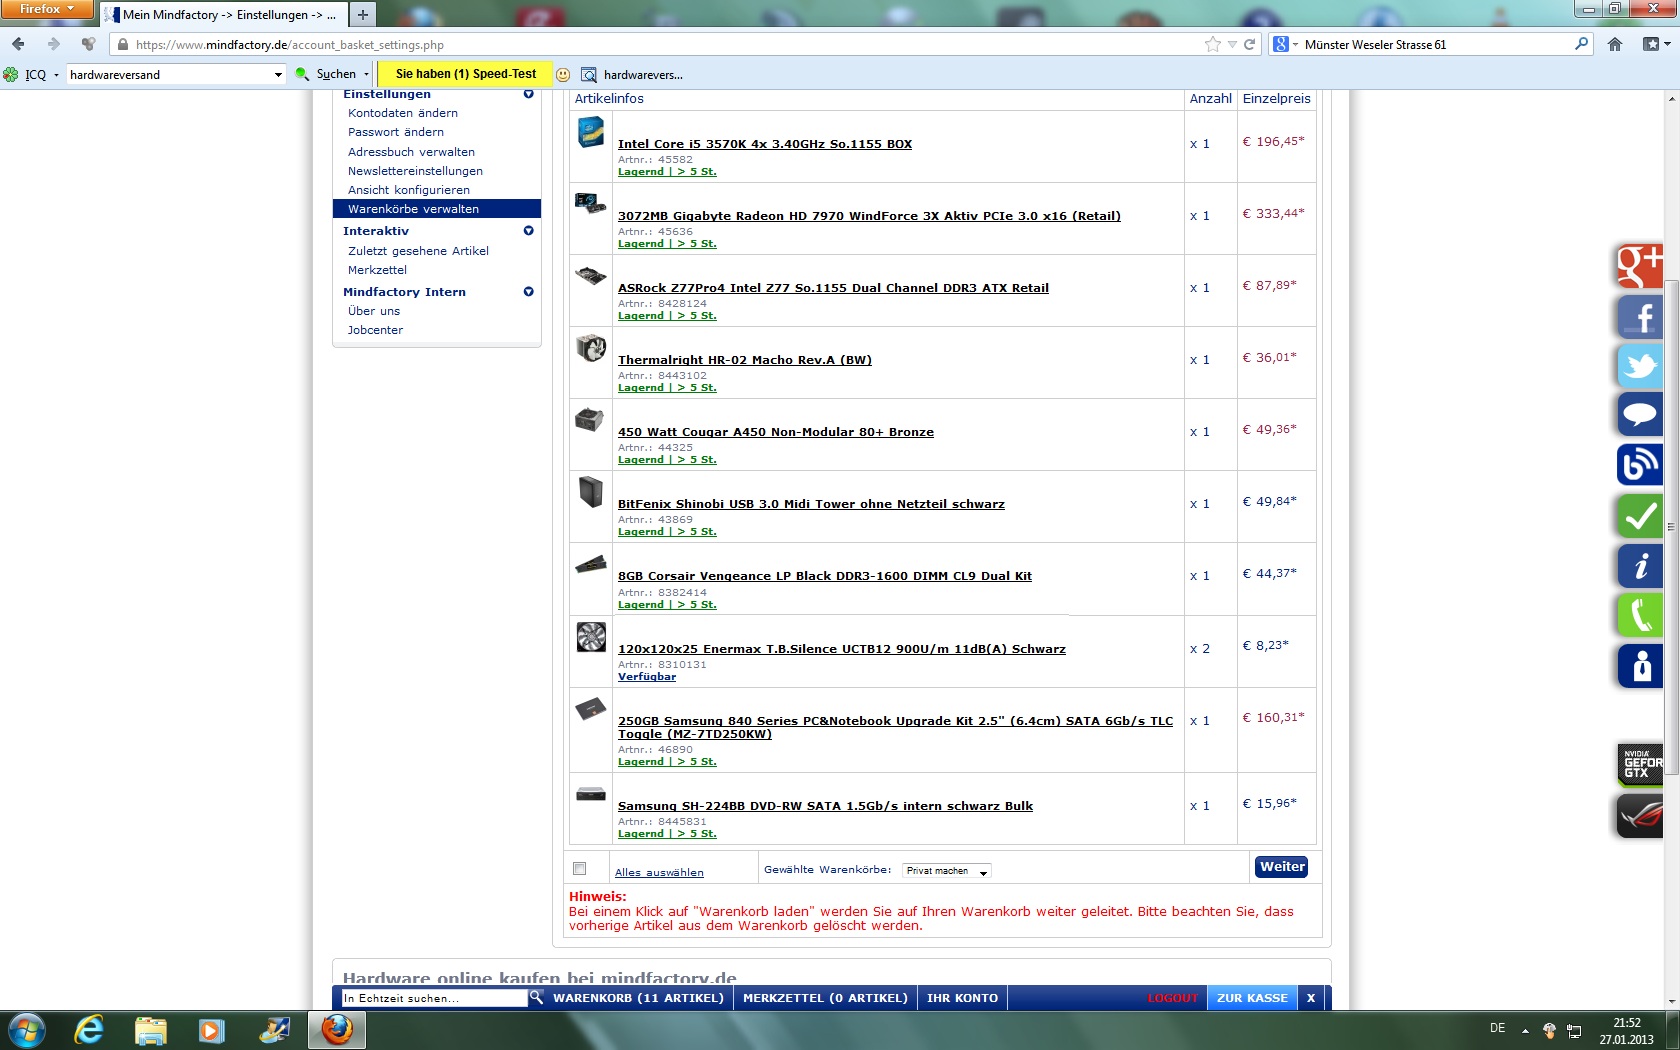Open Zuletzt gesehene Artikel
The width and height of the screenshot is (1680, 1050).
pos(418,251)
